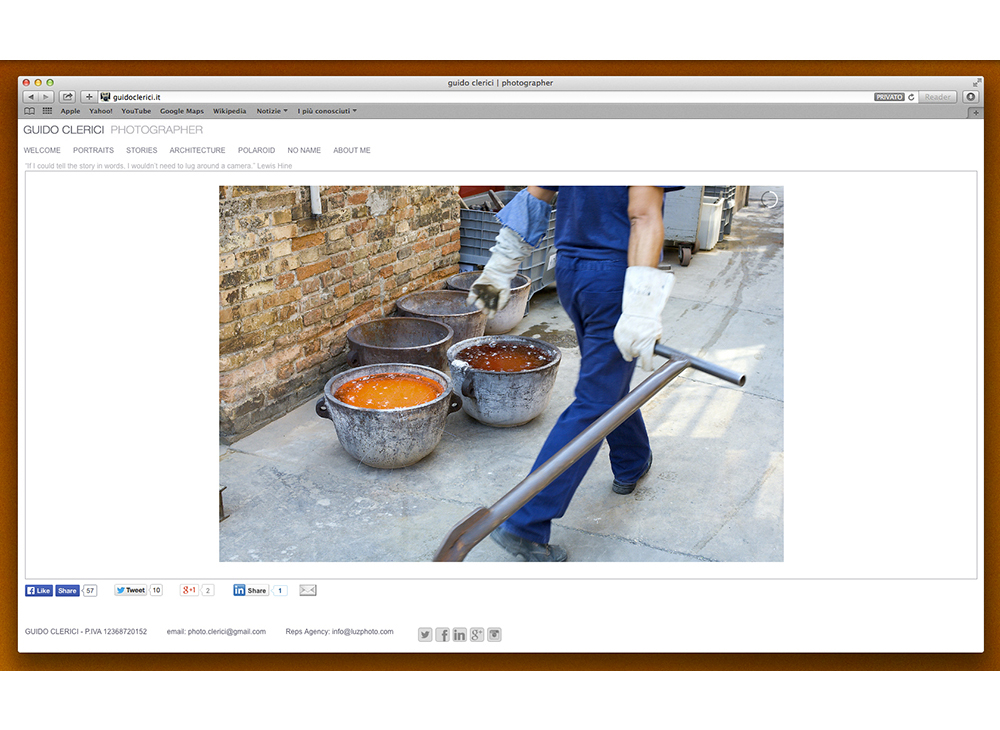Open the footer Facebook icon
This screenshot has width=1000, height=730.
[443, 634]
